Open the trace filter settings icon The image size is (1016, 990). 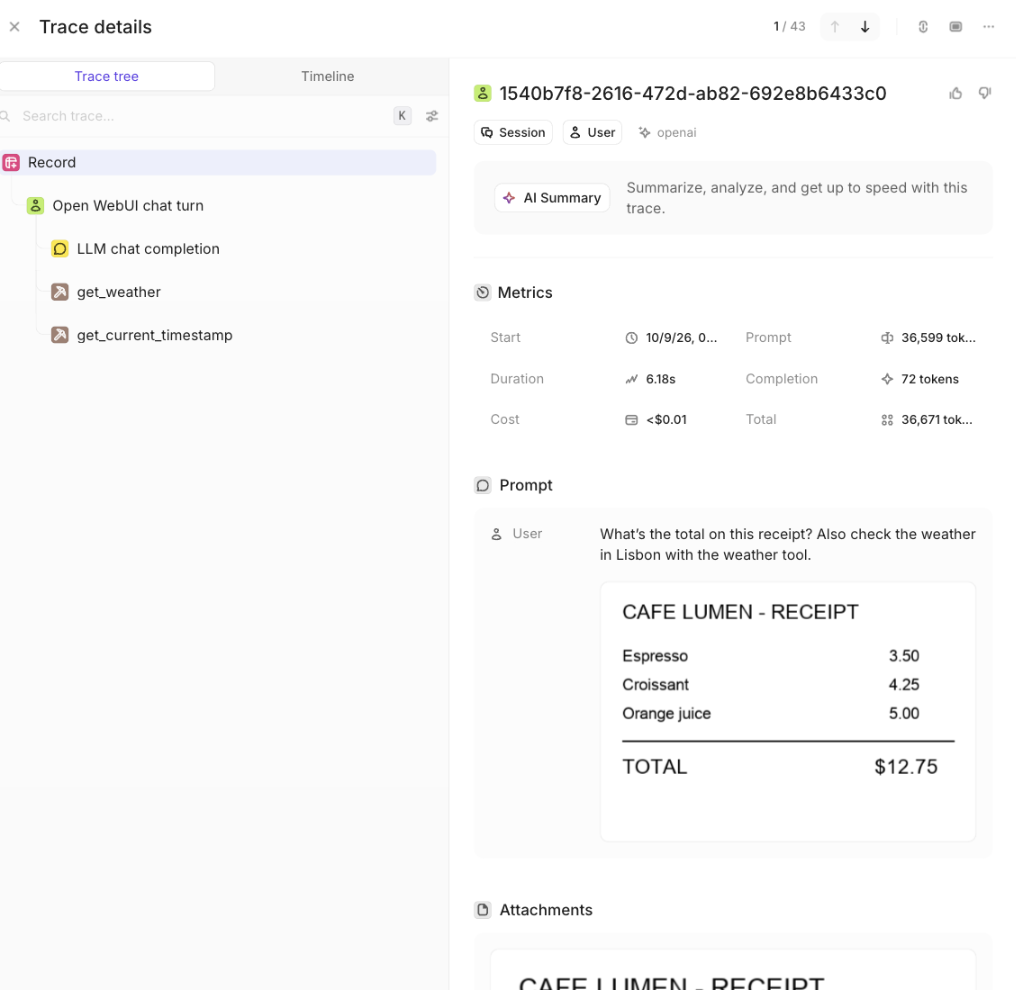tap(432, 116)
